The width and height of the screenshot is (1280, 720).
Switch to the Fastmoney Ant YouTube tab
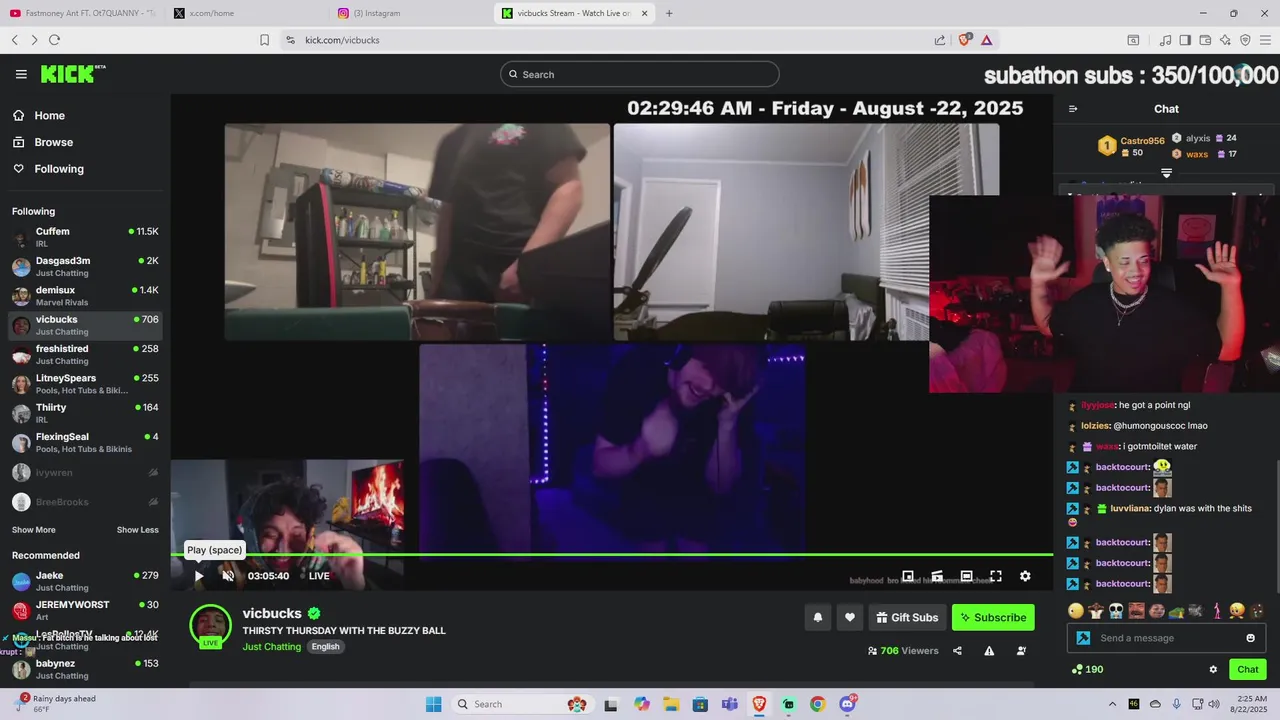[x=82, y=13]
